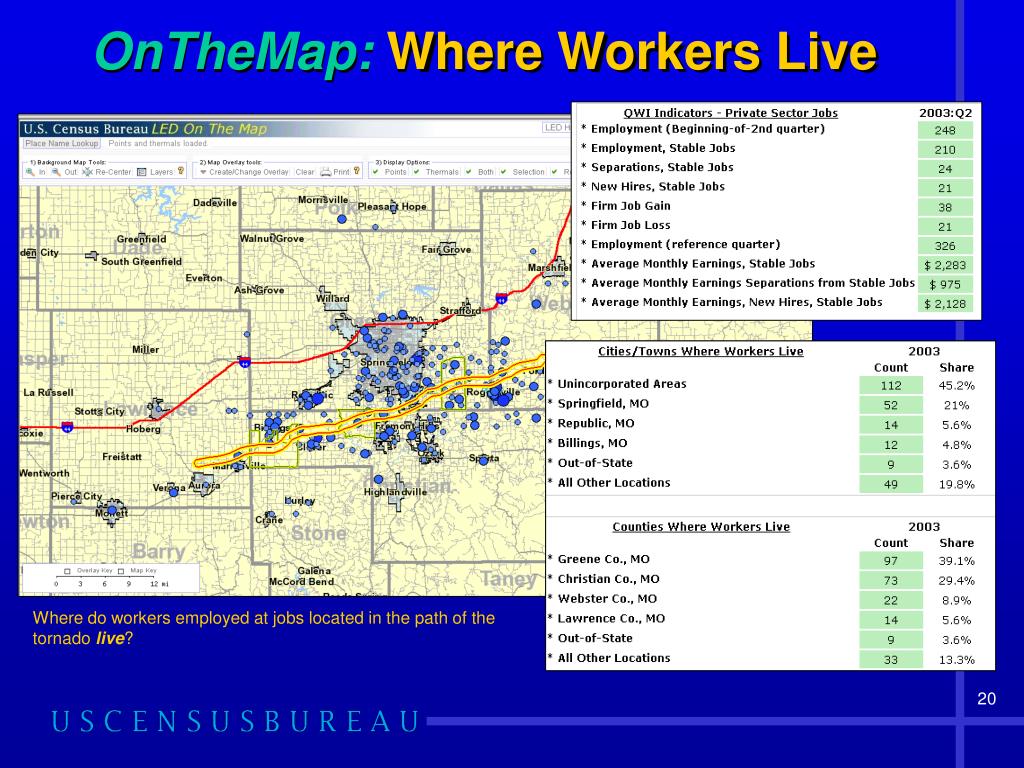Click the blue dot at Monett

tap(112, 510)
